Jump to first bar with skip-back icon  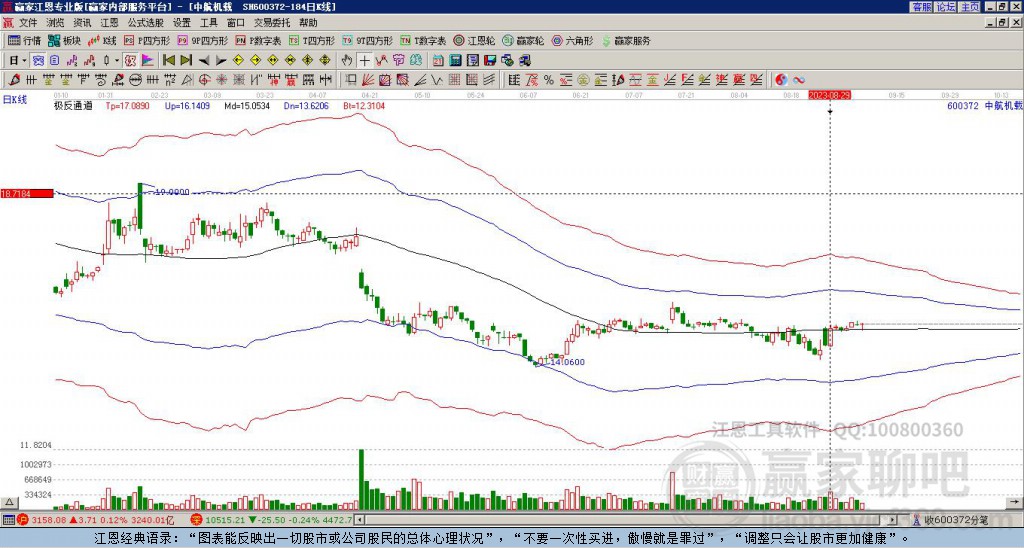[x=169, y=61]
